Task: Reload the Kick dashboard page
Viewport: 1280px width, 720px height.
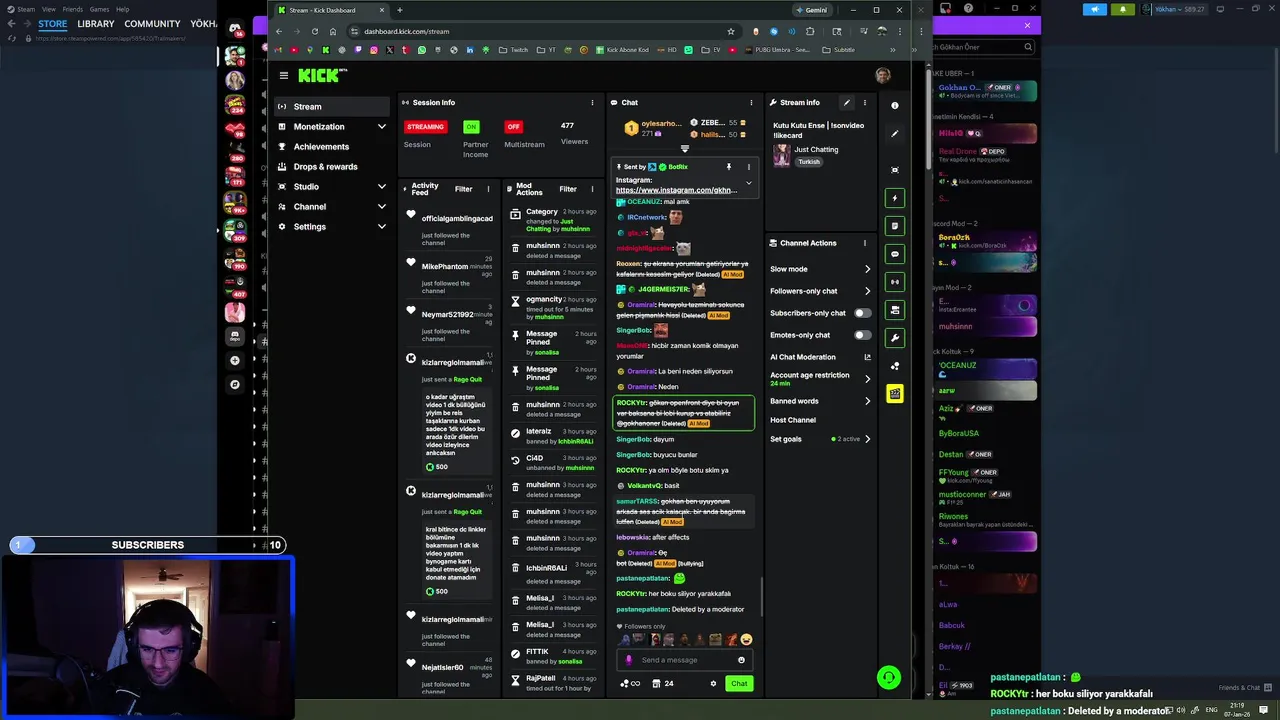Action: [315, 31]
